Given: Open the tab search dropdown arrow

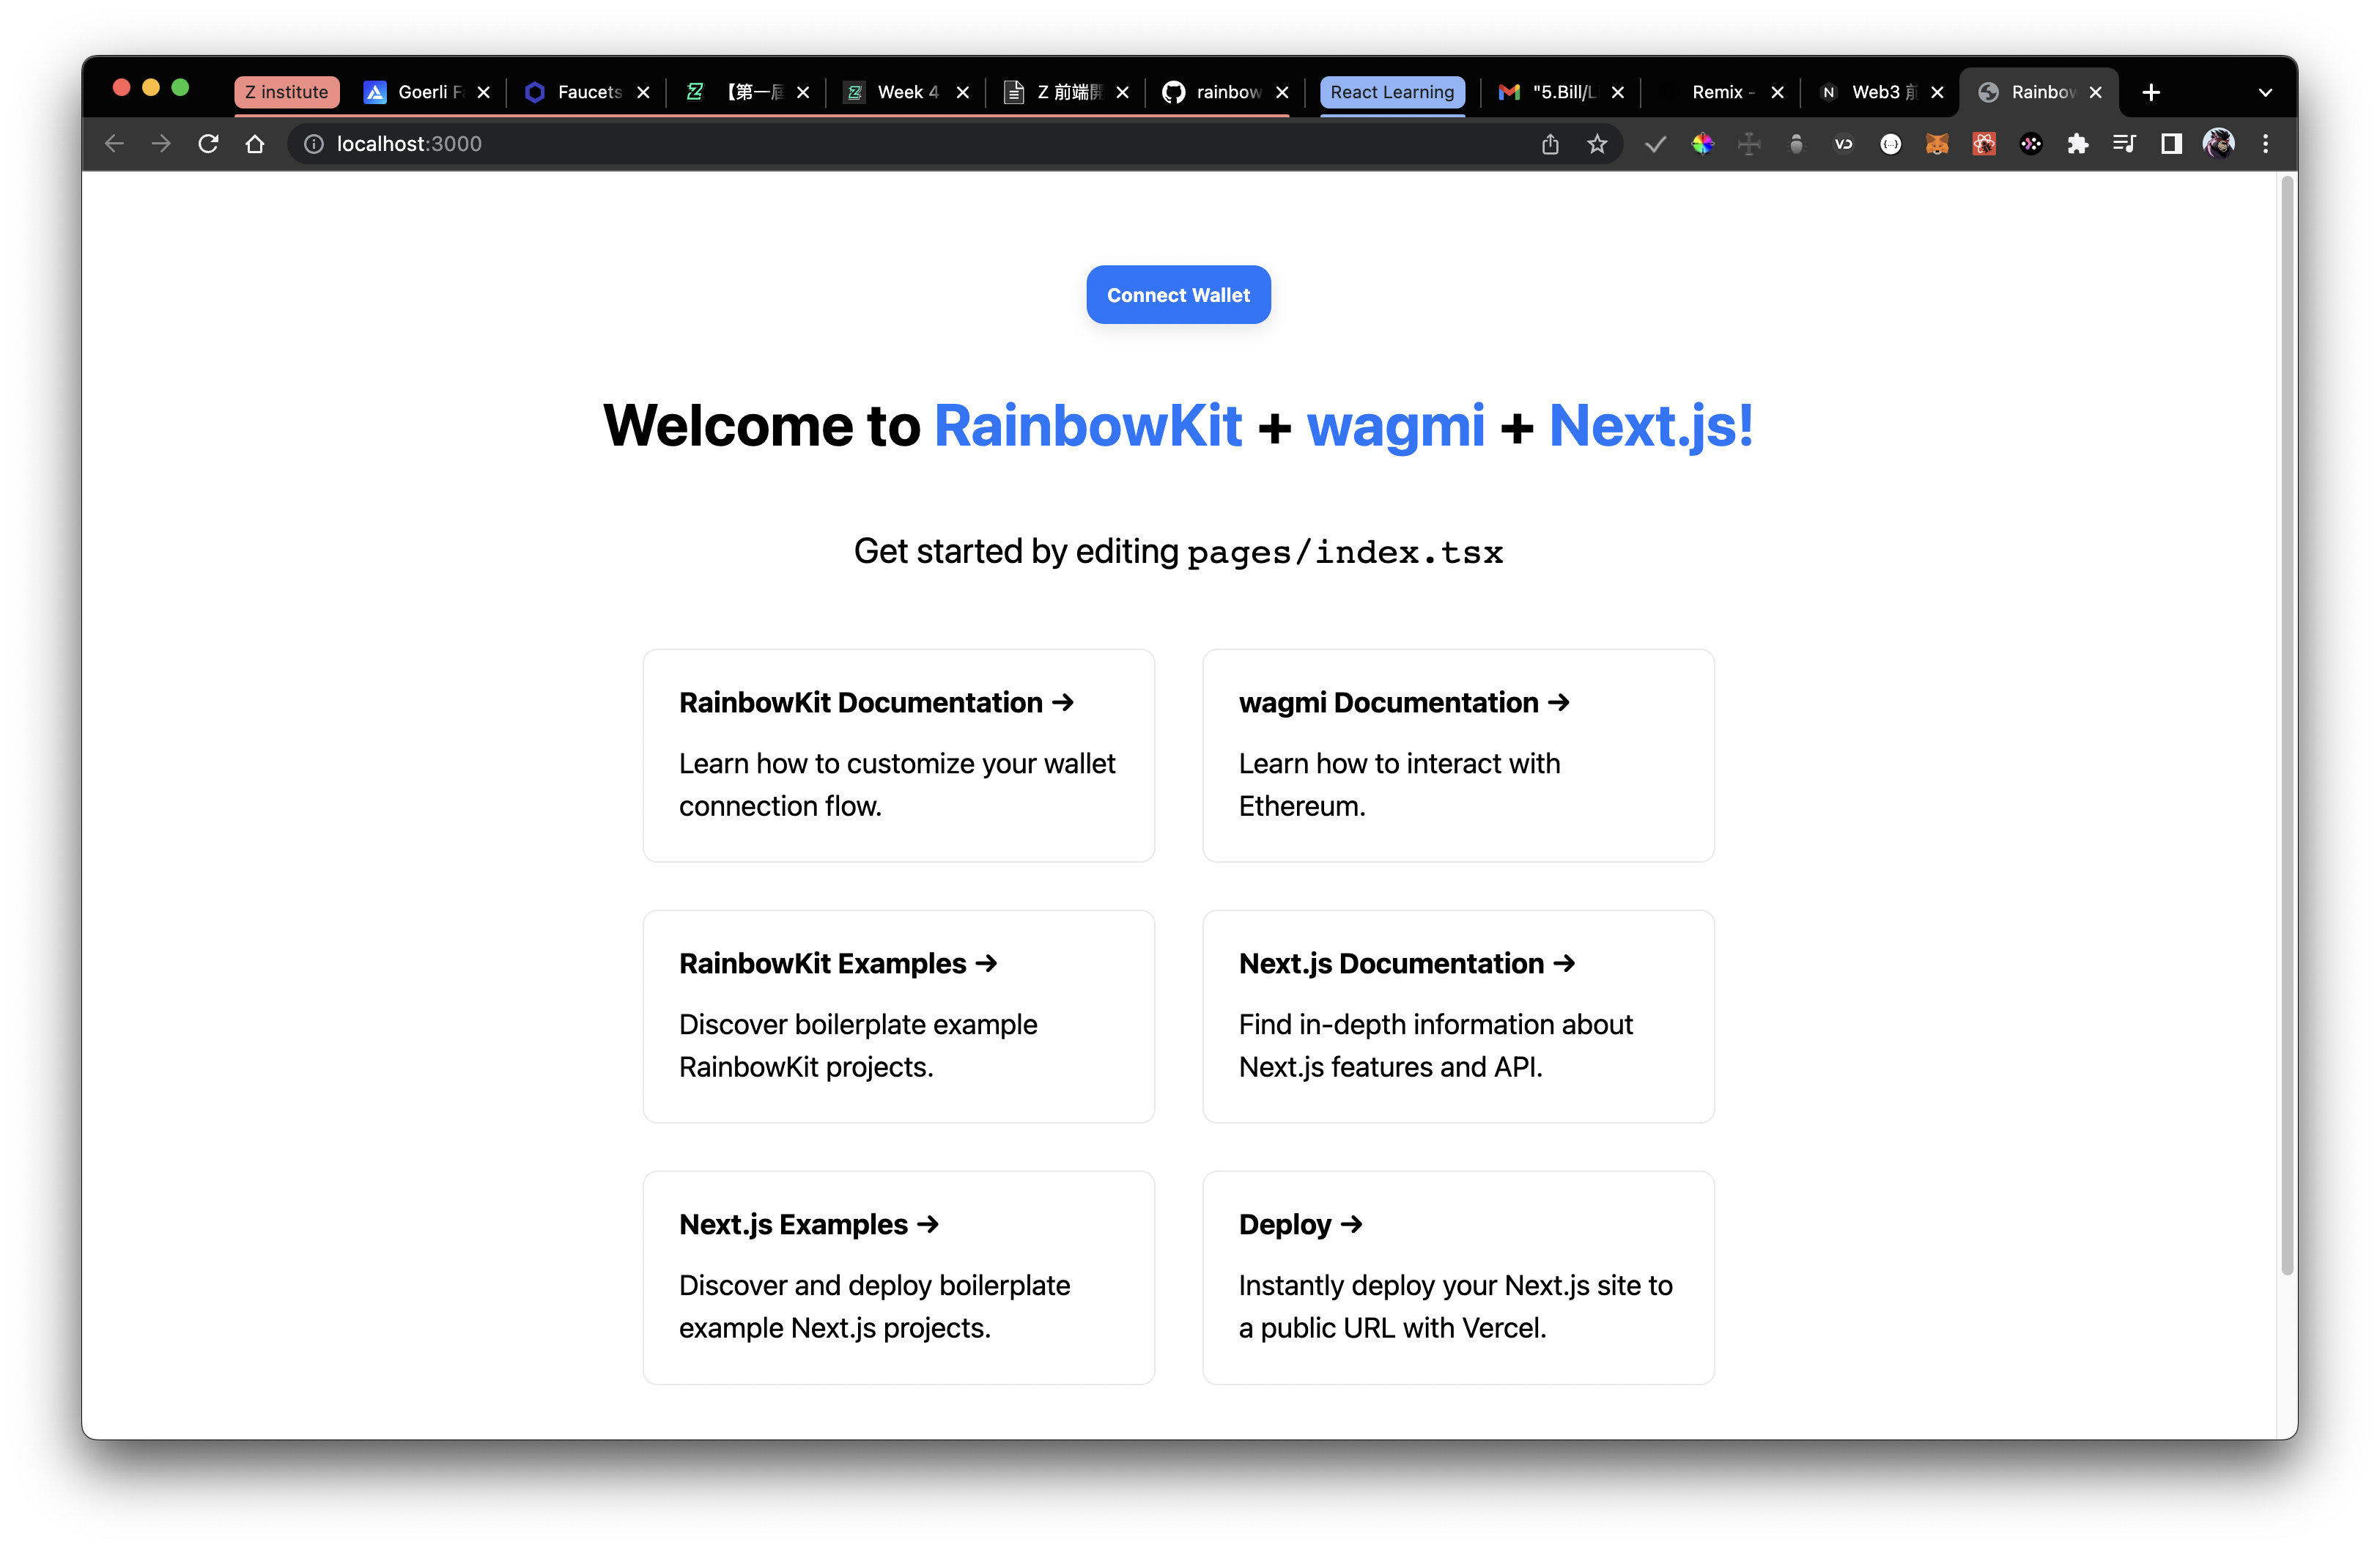Looking at the screenshot, I should point(2265,93).
